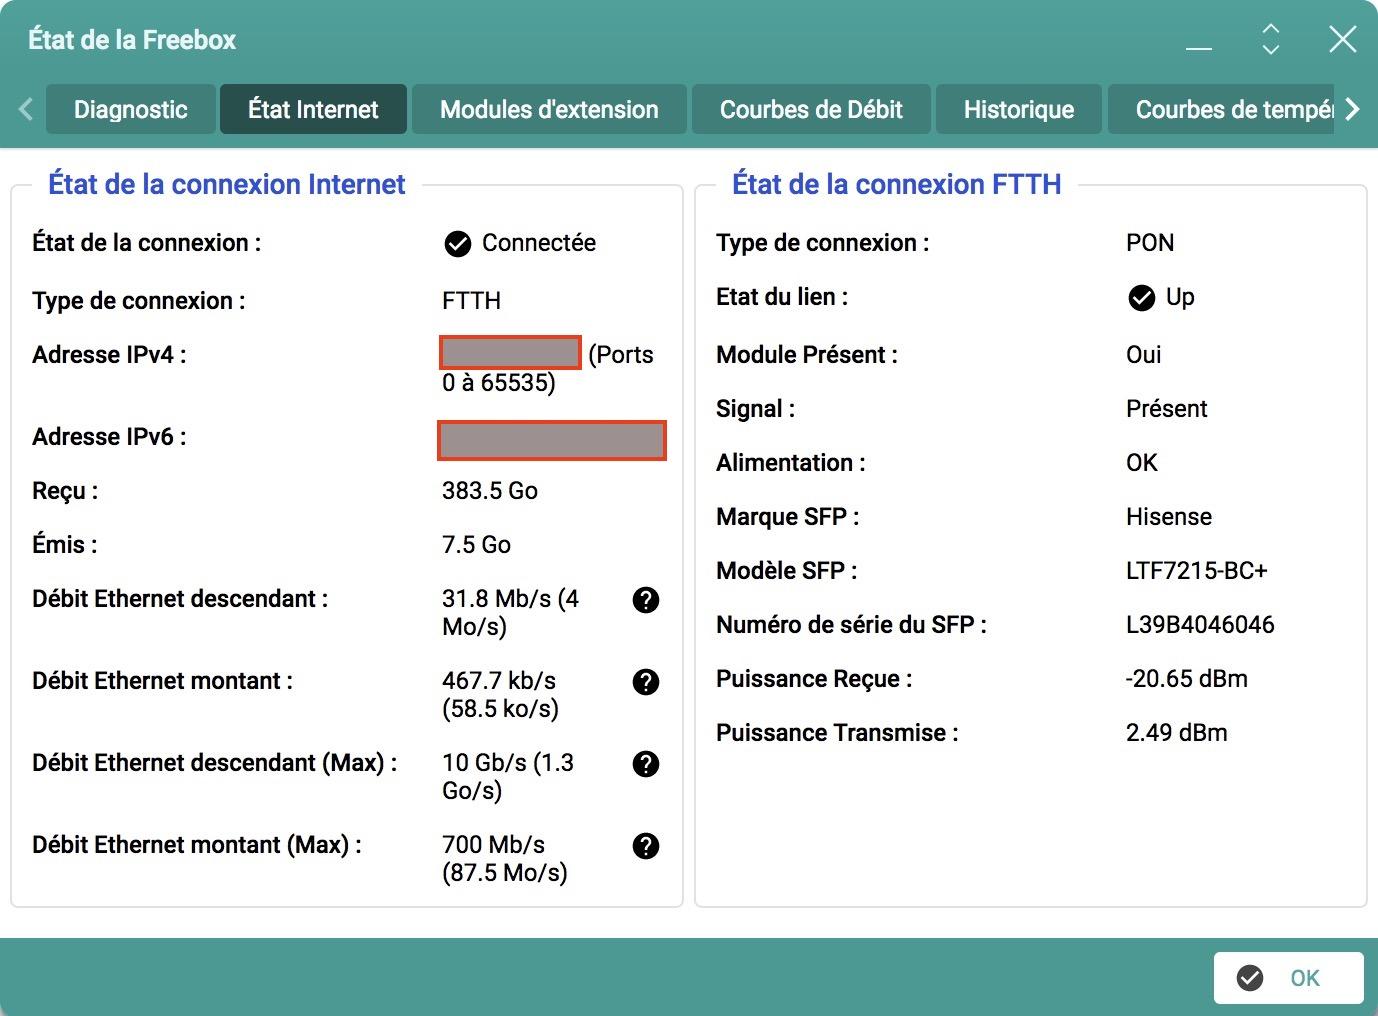Click the redacted IPv6 address field
The image size is (1378, 1016).
pos(552,441)
